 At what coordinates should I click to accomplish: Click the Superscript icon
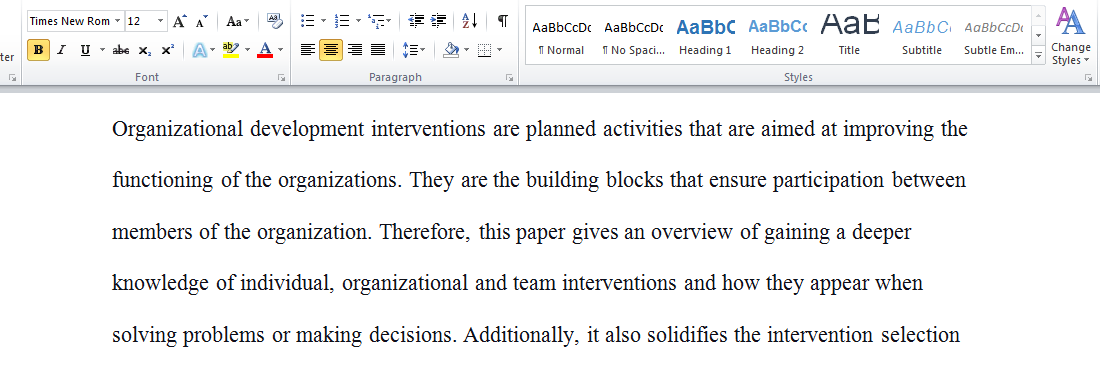click(x=168, y=50)
